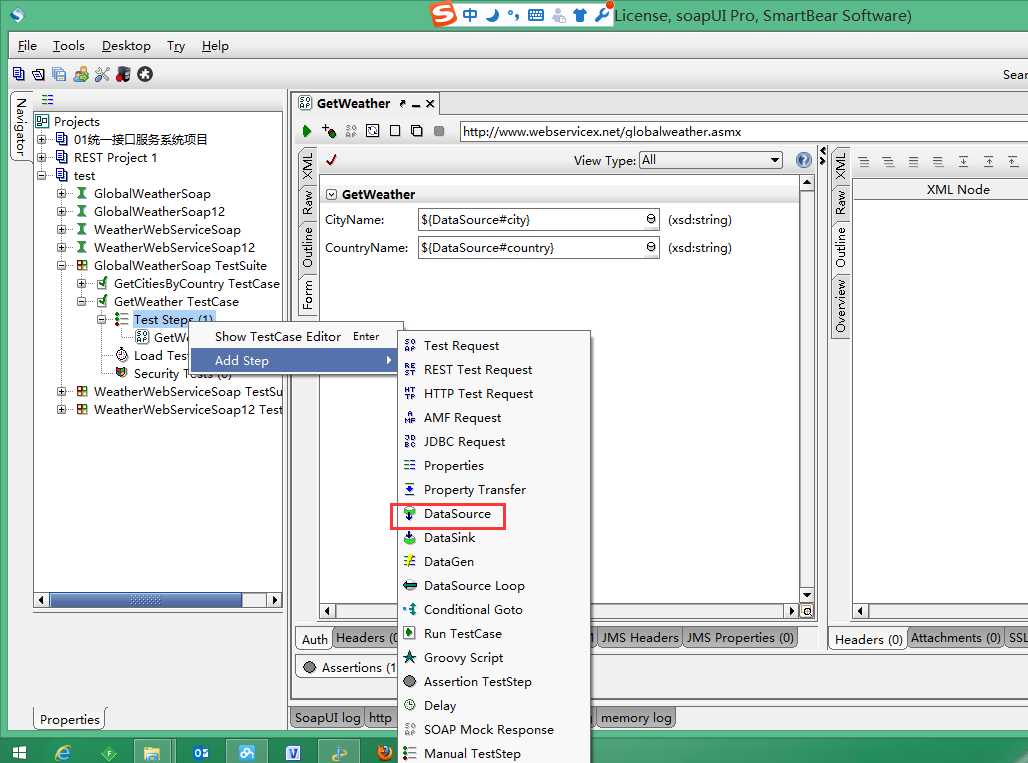Open the memory log tab
Image resolution: width=1028 pixels, height=763 pixels.
[x=635, y=718]
